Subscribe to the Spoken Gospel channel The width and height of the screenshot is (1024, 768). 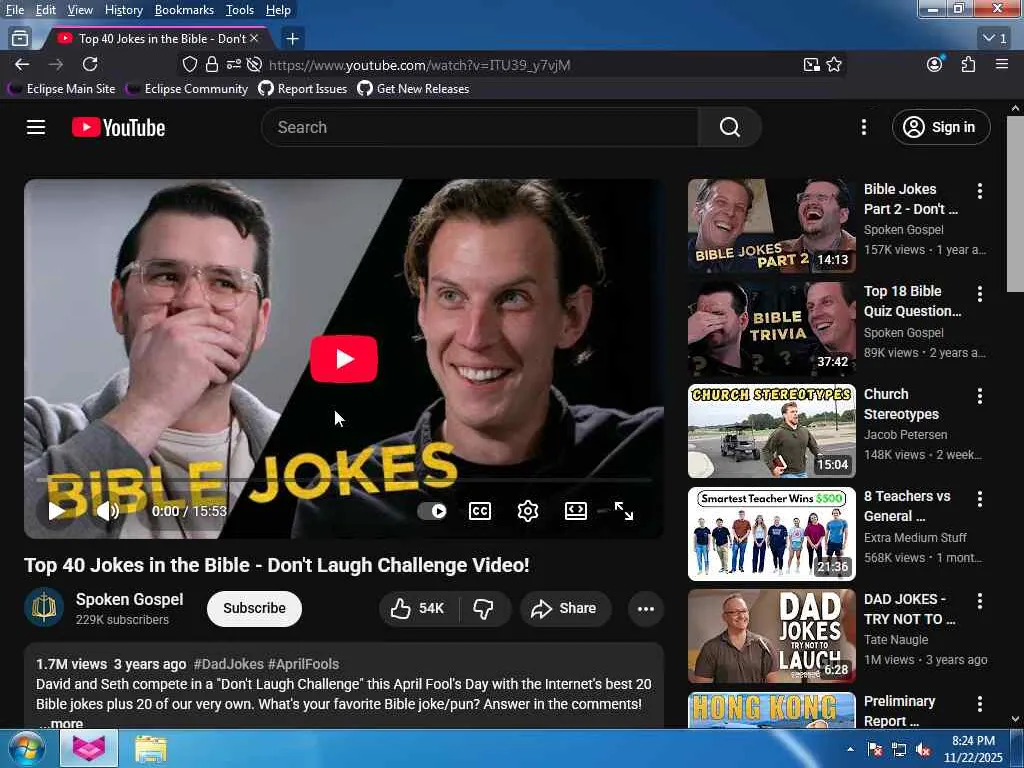[254, 609]
